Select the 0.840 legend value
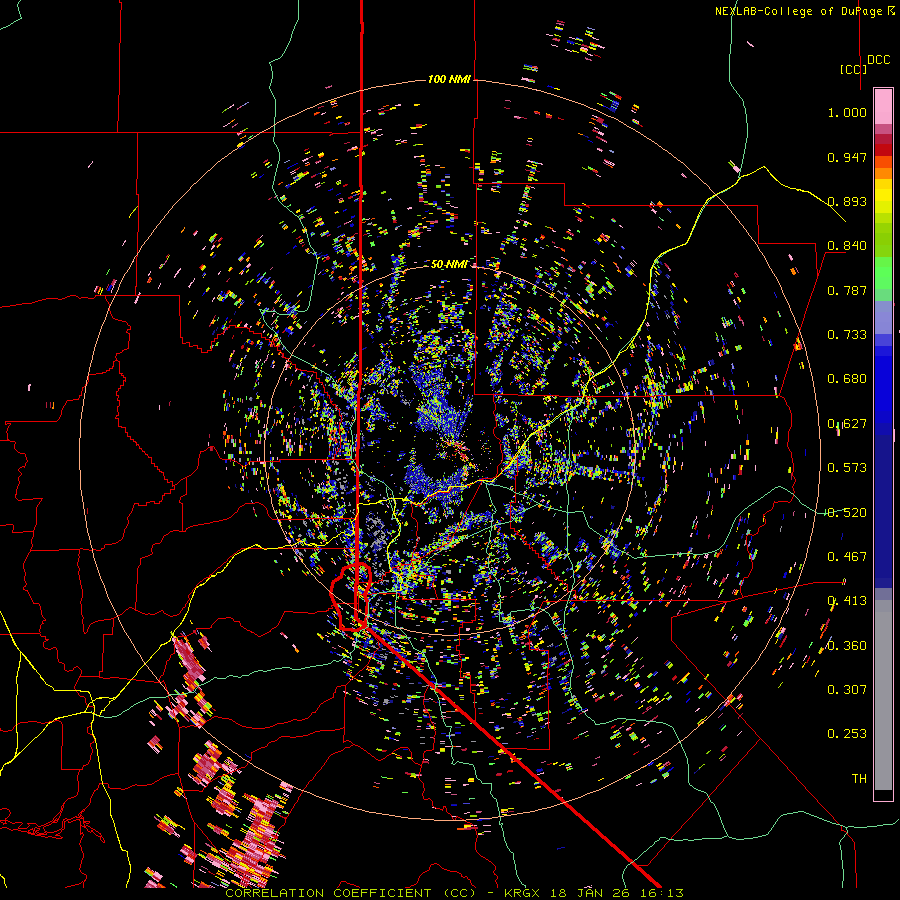Screen dimensions: 900x900 pos(847,246)
